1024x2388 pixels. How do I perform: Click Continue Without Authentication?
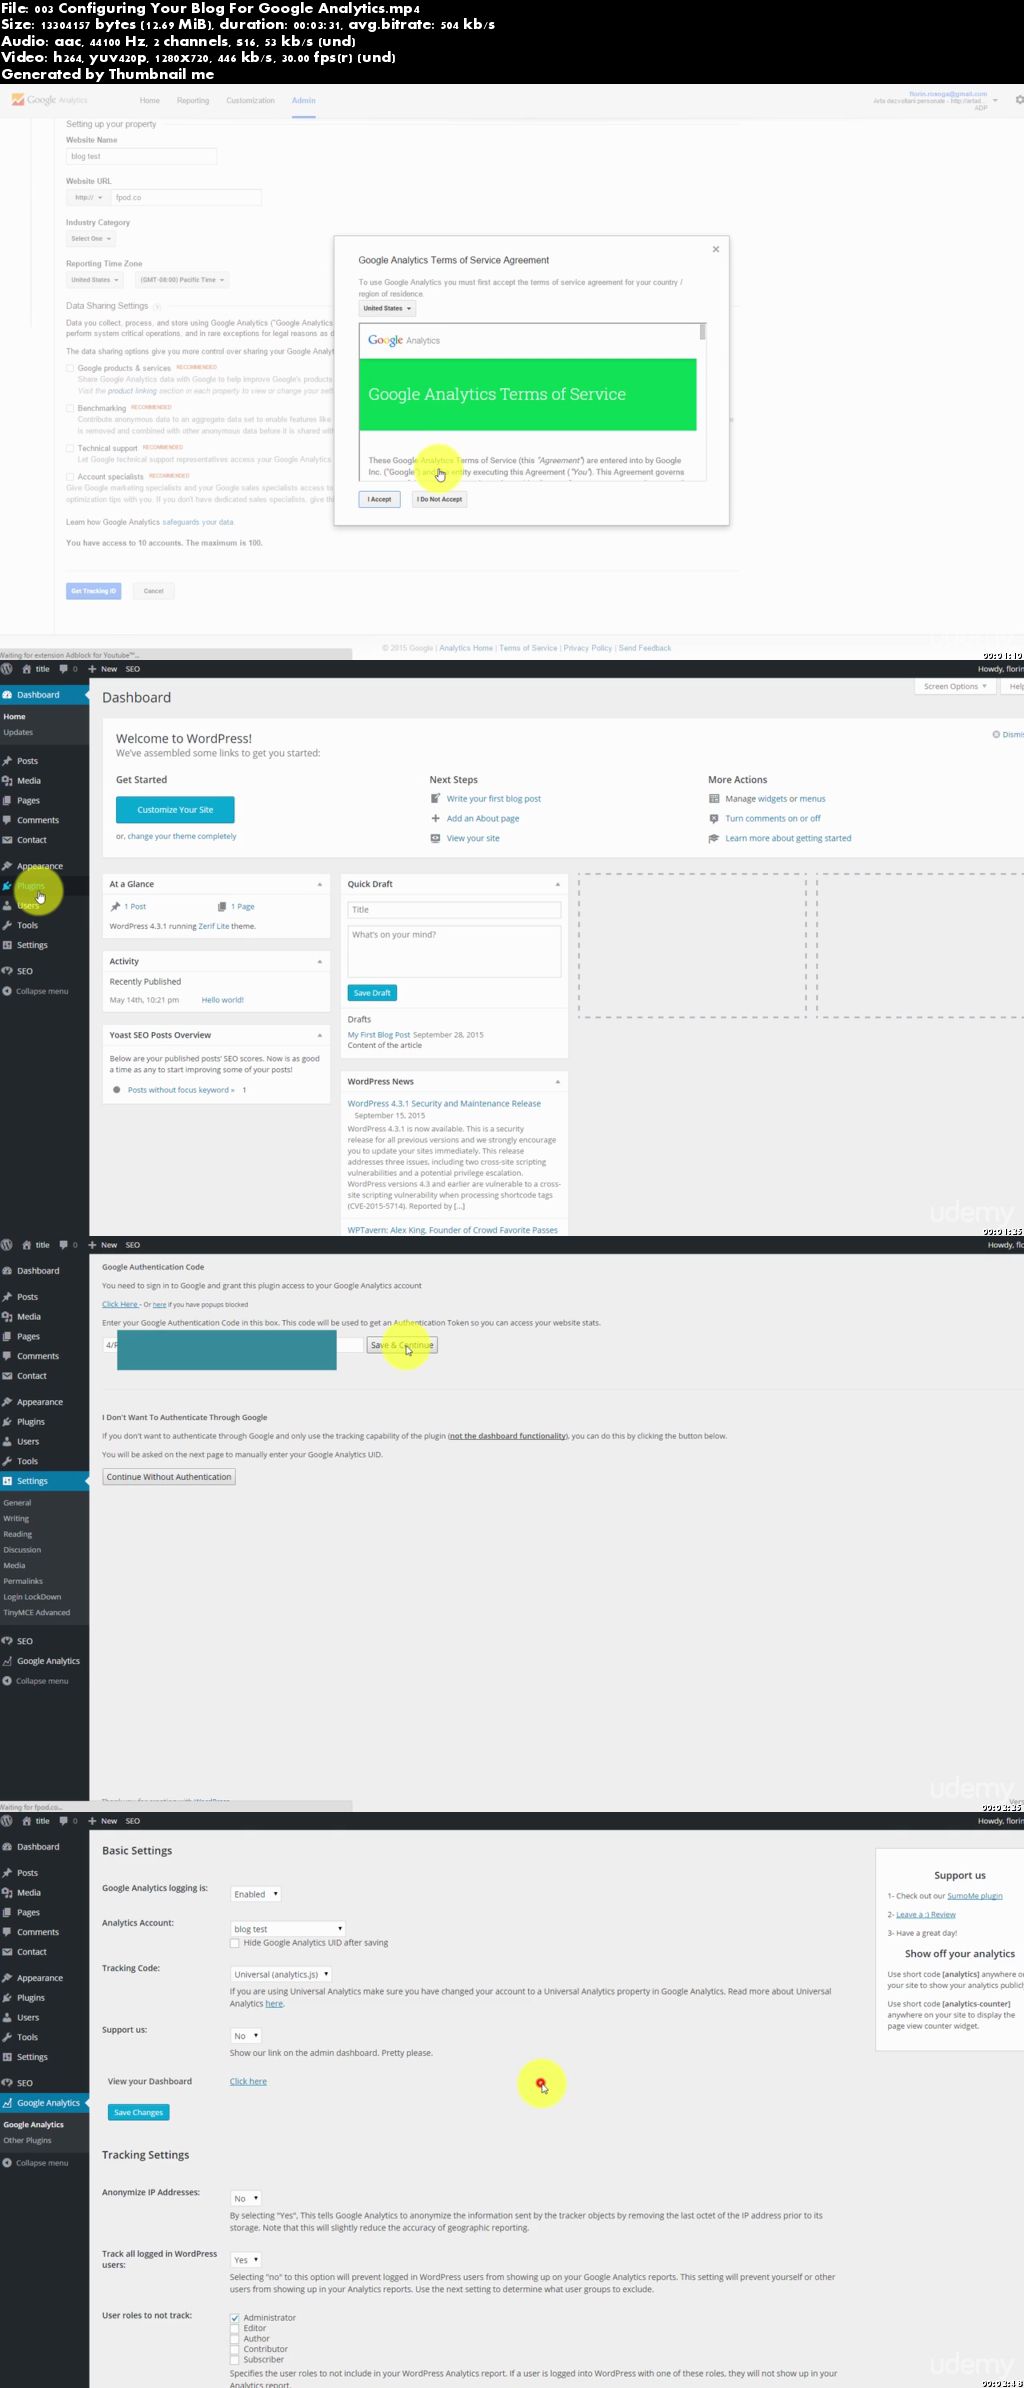[x=169, y=1477]
